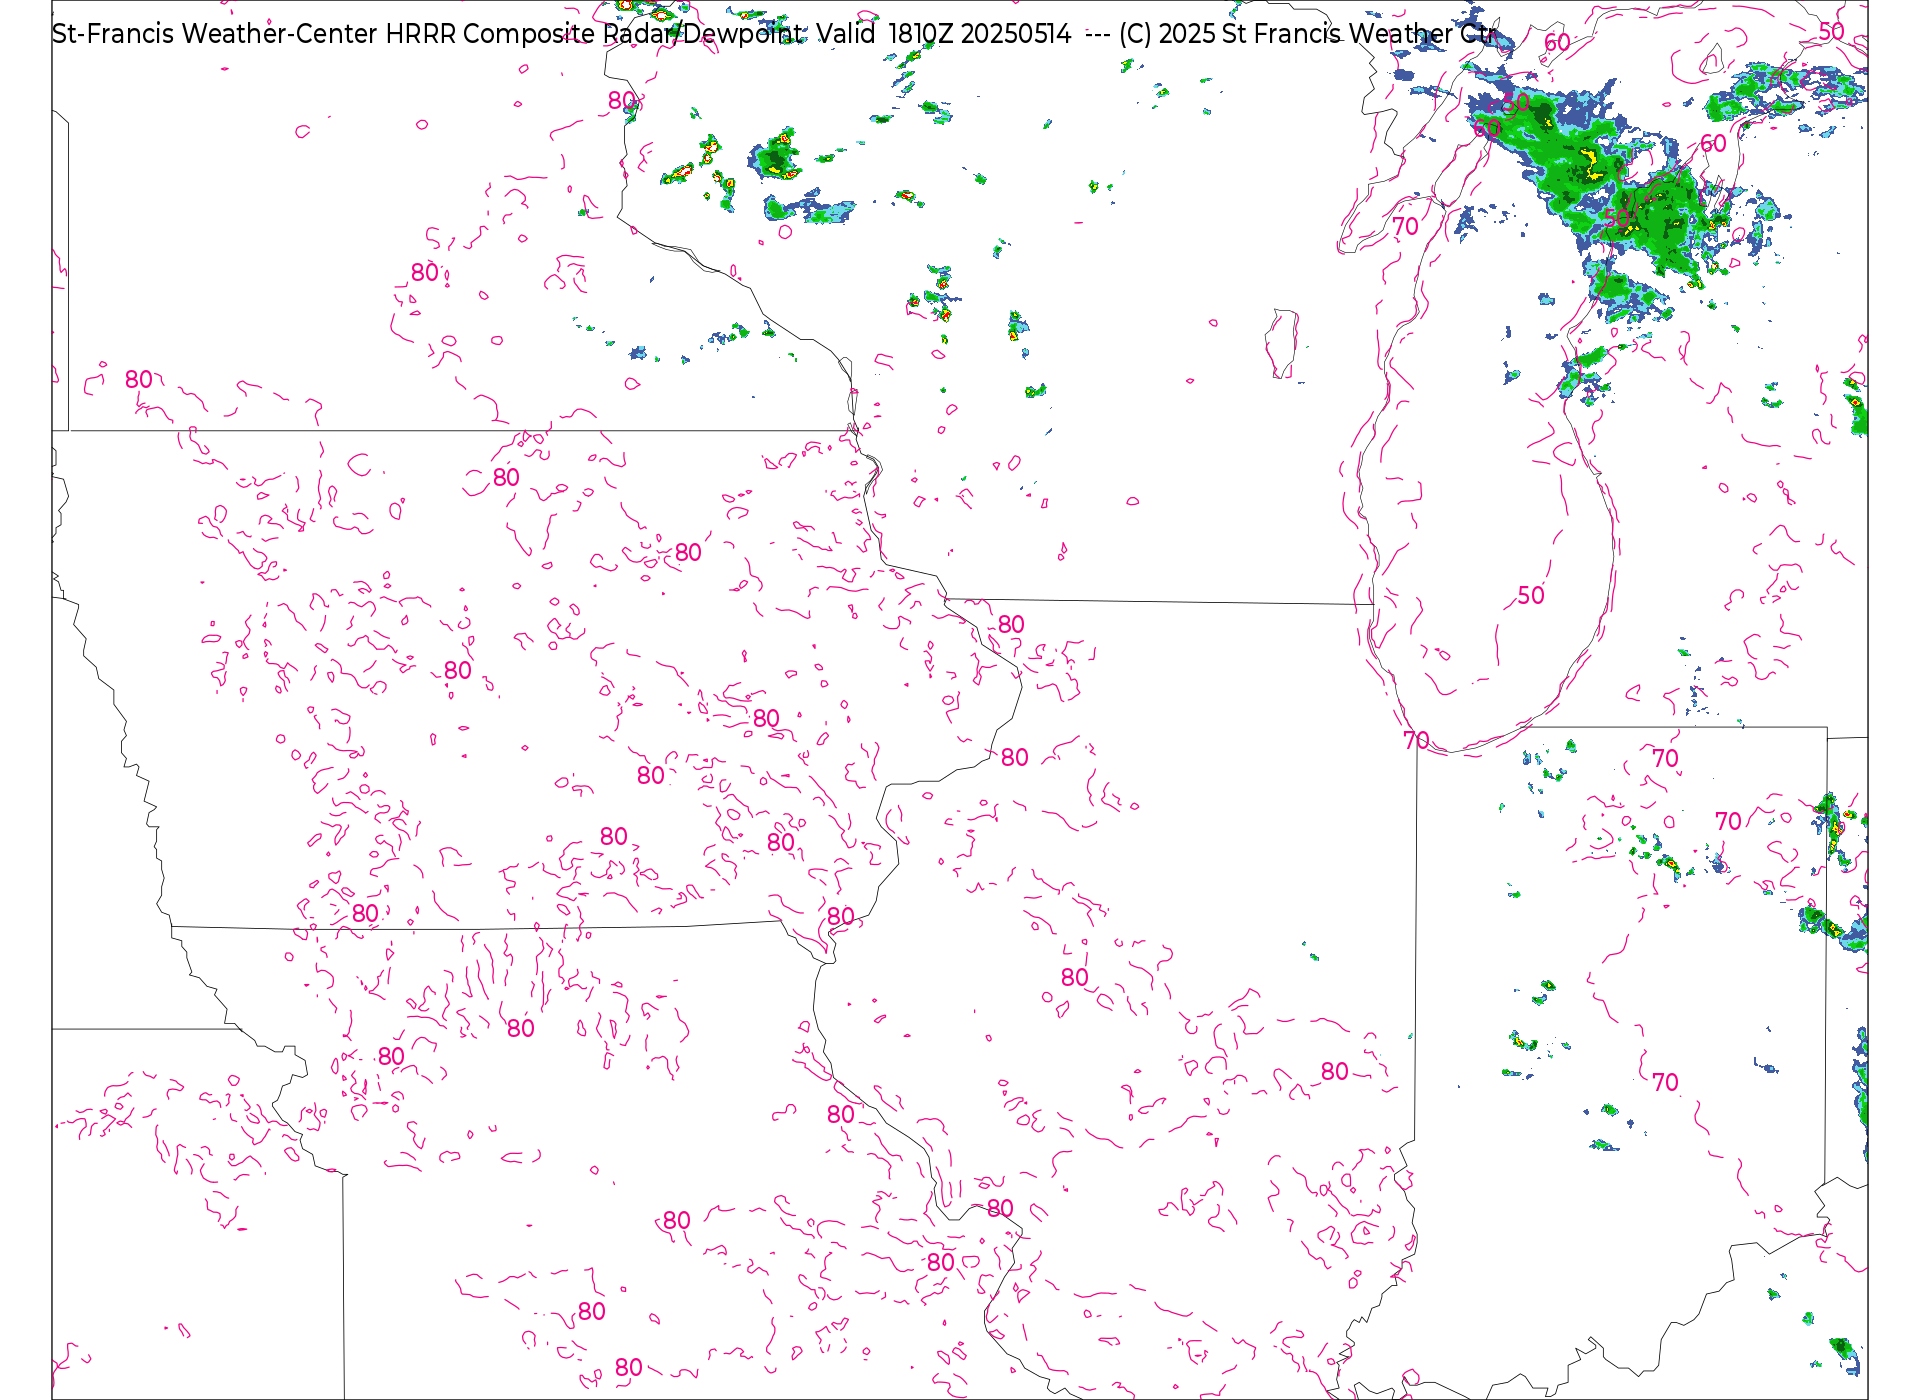Screen dimensions: 1920x1400
Task: Click the 'St-Francis Weather-Center' text in title
Action: pos(214,34)
